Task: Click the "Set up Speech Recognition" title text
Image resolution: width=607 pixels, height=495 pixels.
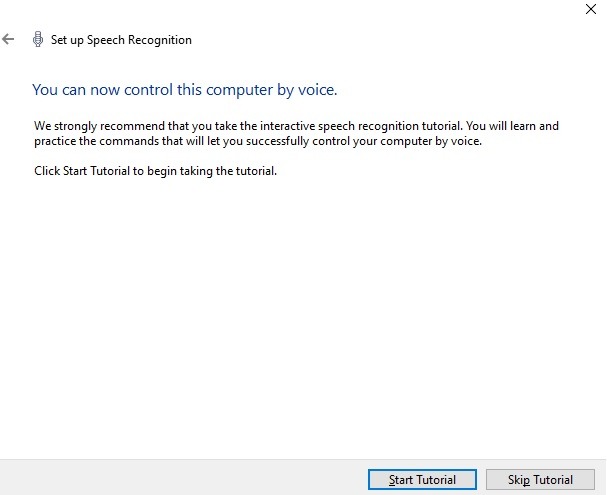Action: point(121,40)
